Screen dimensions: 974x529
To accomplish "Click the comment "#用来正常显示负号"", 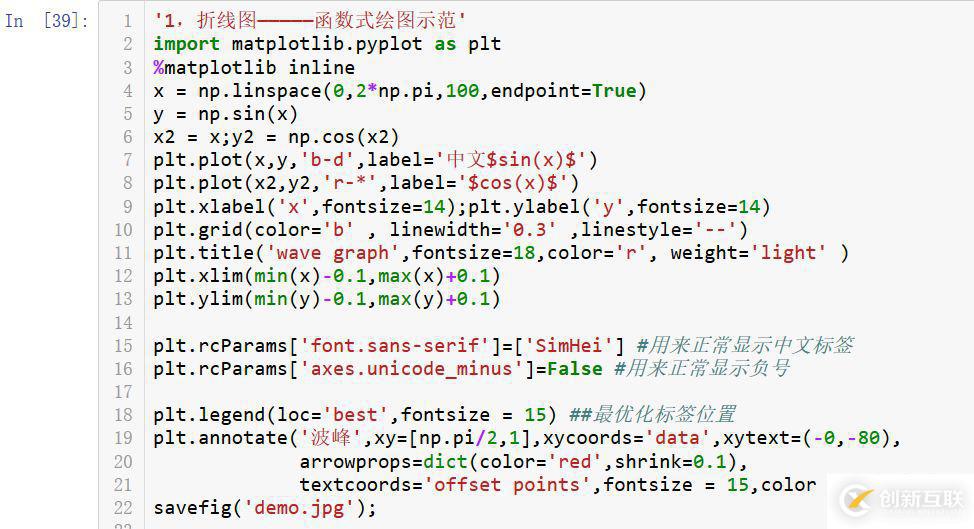I will 701,369.
